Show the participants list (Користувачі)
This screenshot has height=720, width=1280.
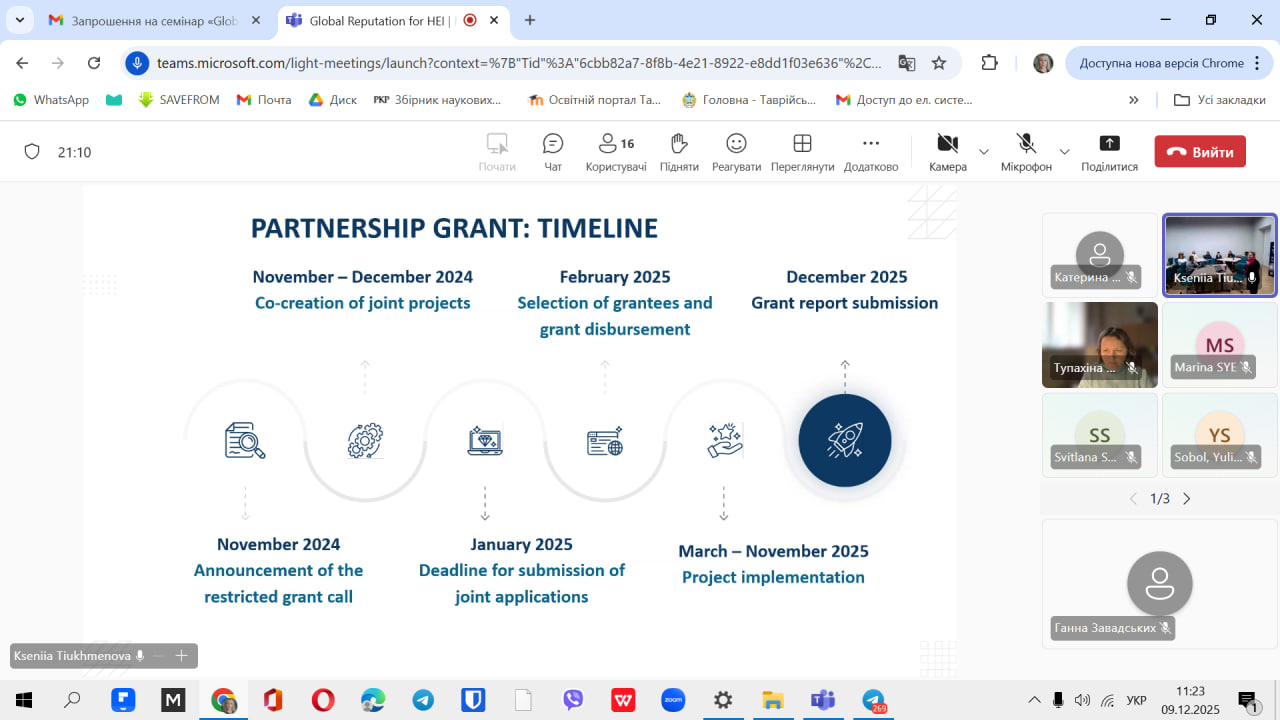pos(616,152)
